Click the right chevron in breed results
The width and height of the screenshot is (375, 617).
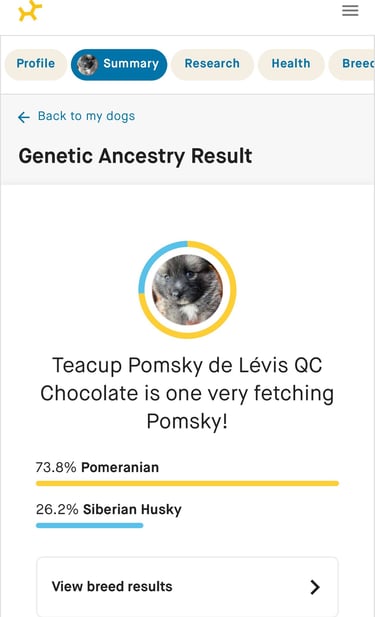(315, 587)
